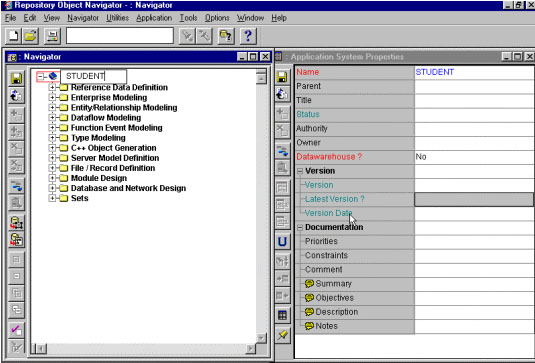
Task: Click the blue question mark Help icon
Action: click(x=248, y=36)
